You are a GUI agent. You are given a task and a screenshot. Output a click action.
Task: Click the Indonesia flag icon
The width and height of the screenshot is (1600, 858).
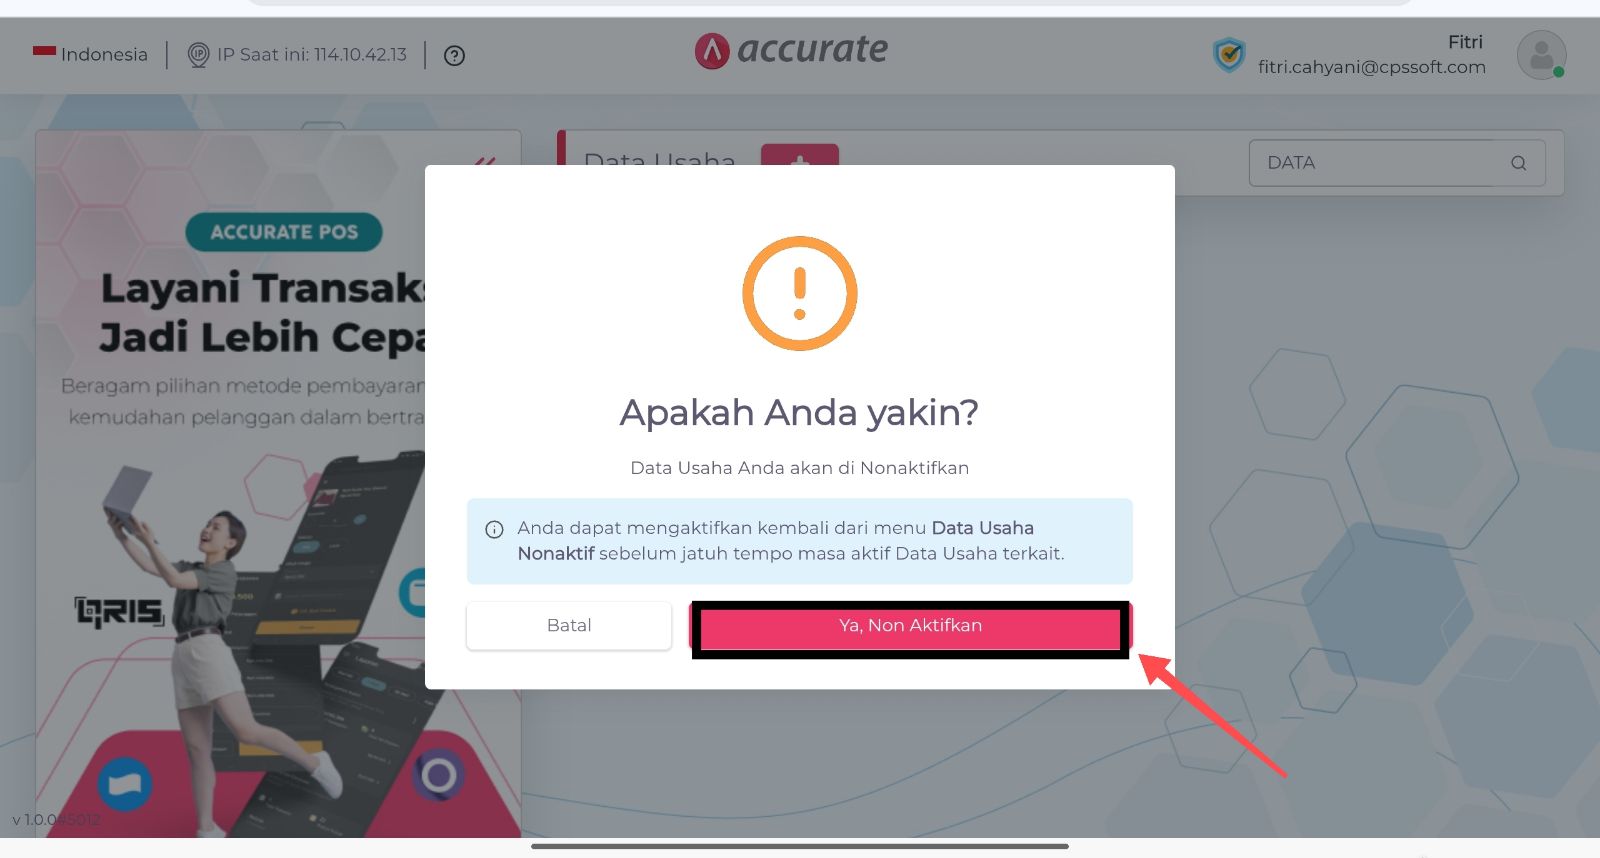point(44,51)
